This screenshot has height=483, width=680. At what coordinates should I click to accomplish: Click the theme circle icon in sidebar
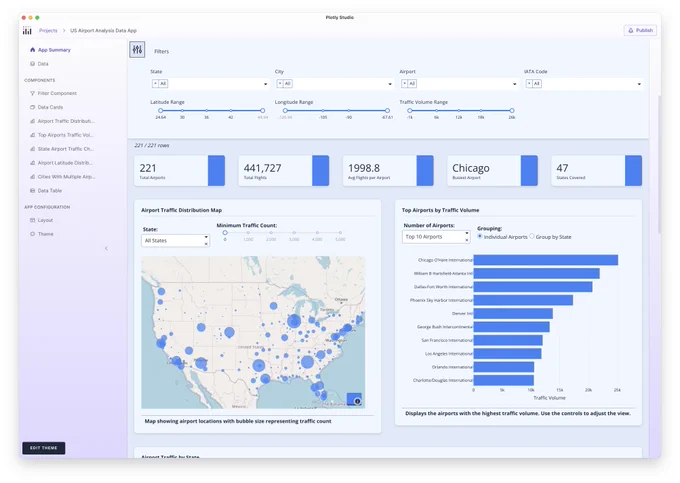pos(33,234)
